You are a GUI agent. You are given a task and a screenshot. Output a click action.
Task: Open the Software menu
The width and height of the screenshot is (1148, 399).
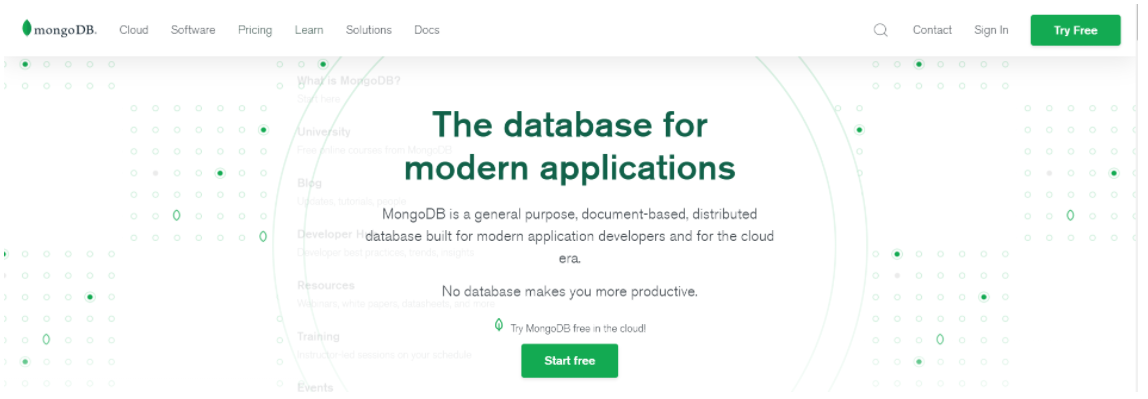[193, 30]
